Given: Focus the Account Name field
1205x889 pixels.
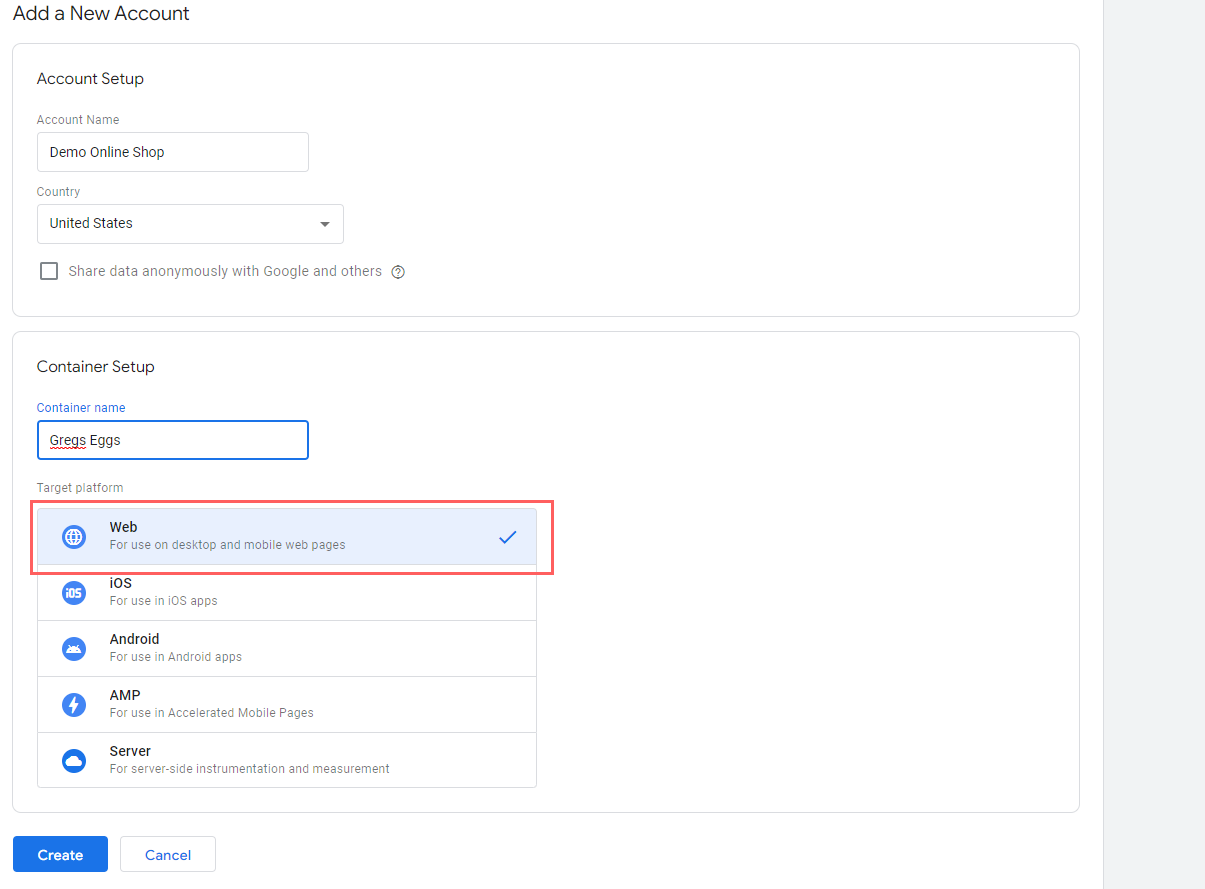Looking at the screenshot, I should tap(173, 152).
